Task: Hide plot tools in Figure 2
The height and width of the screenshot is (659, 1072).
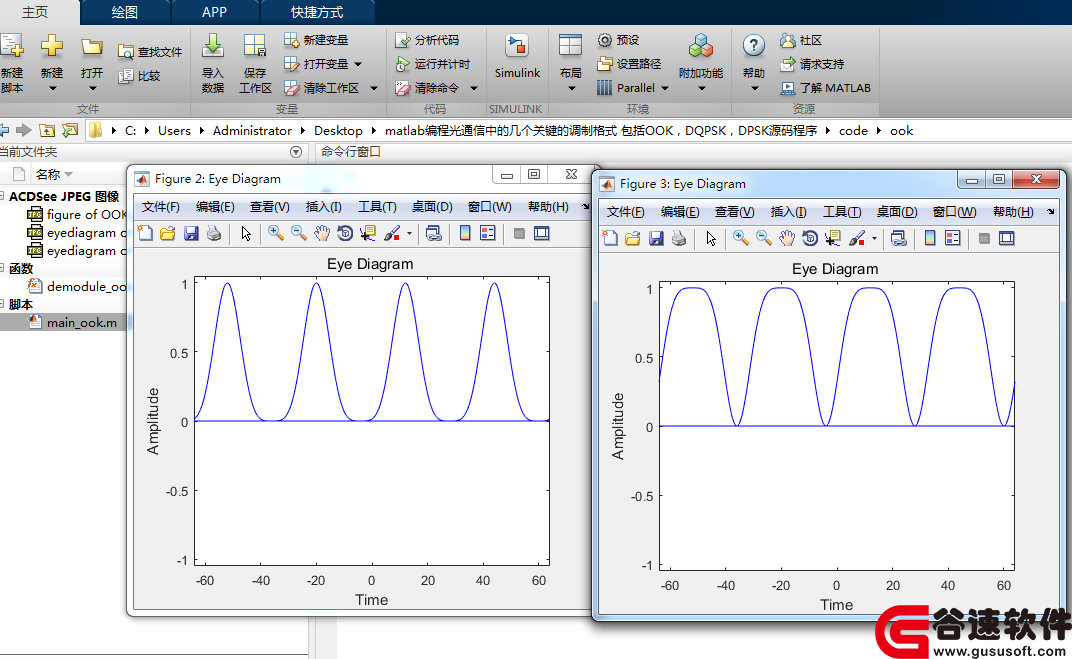Action: pyautogui.click(x=520, y=234)
